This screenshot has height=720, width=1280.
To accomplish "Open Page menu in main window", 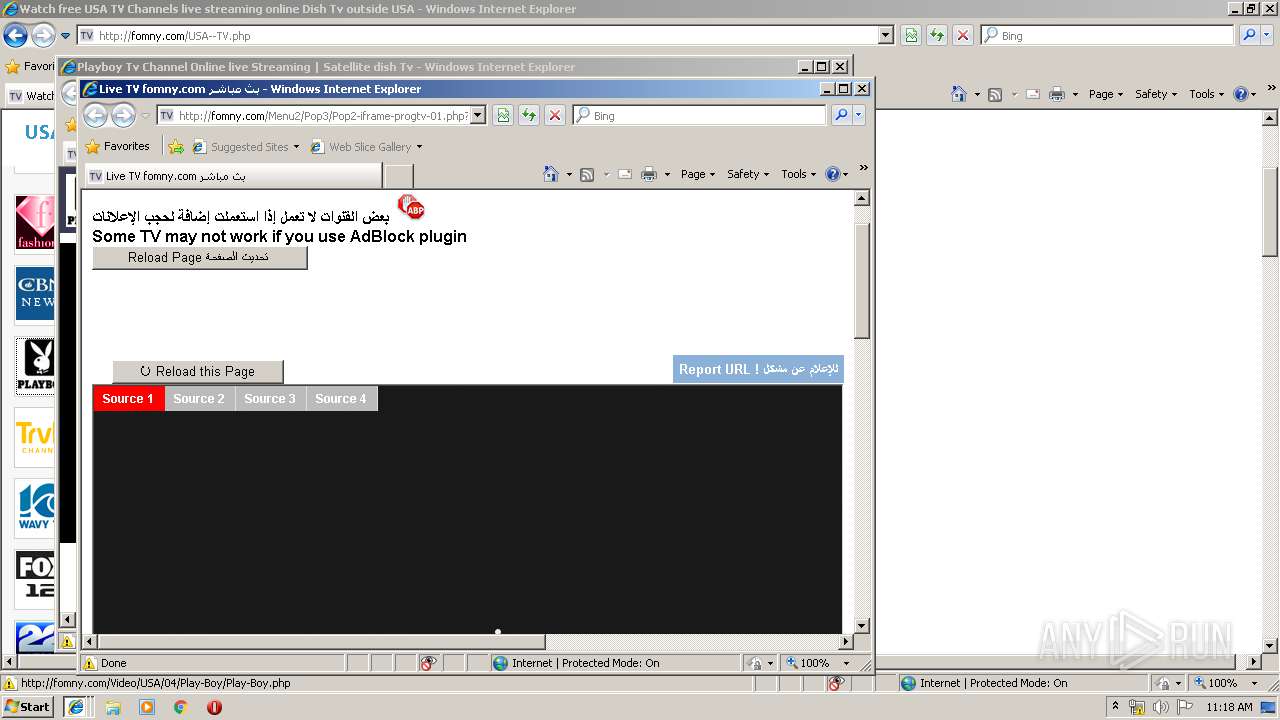I will pyautogui.click(x=1106, y=94).
